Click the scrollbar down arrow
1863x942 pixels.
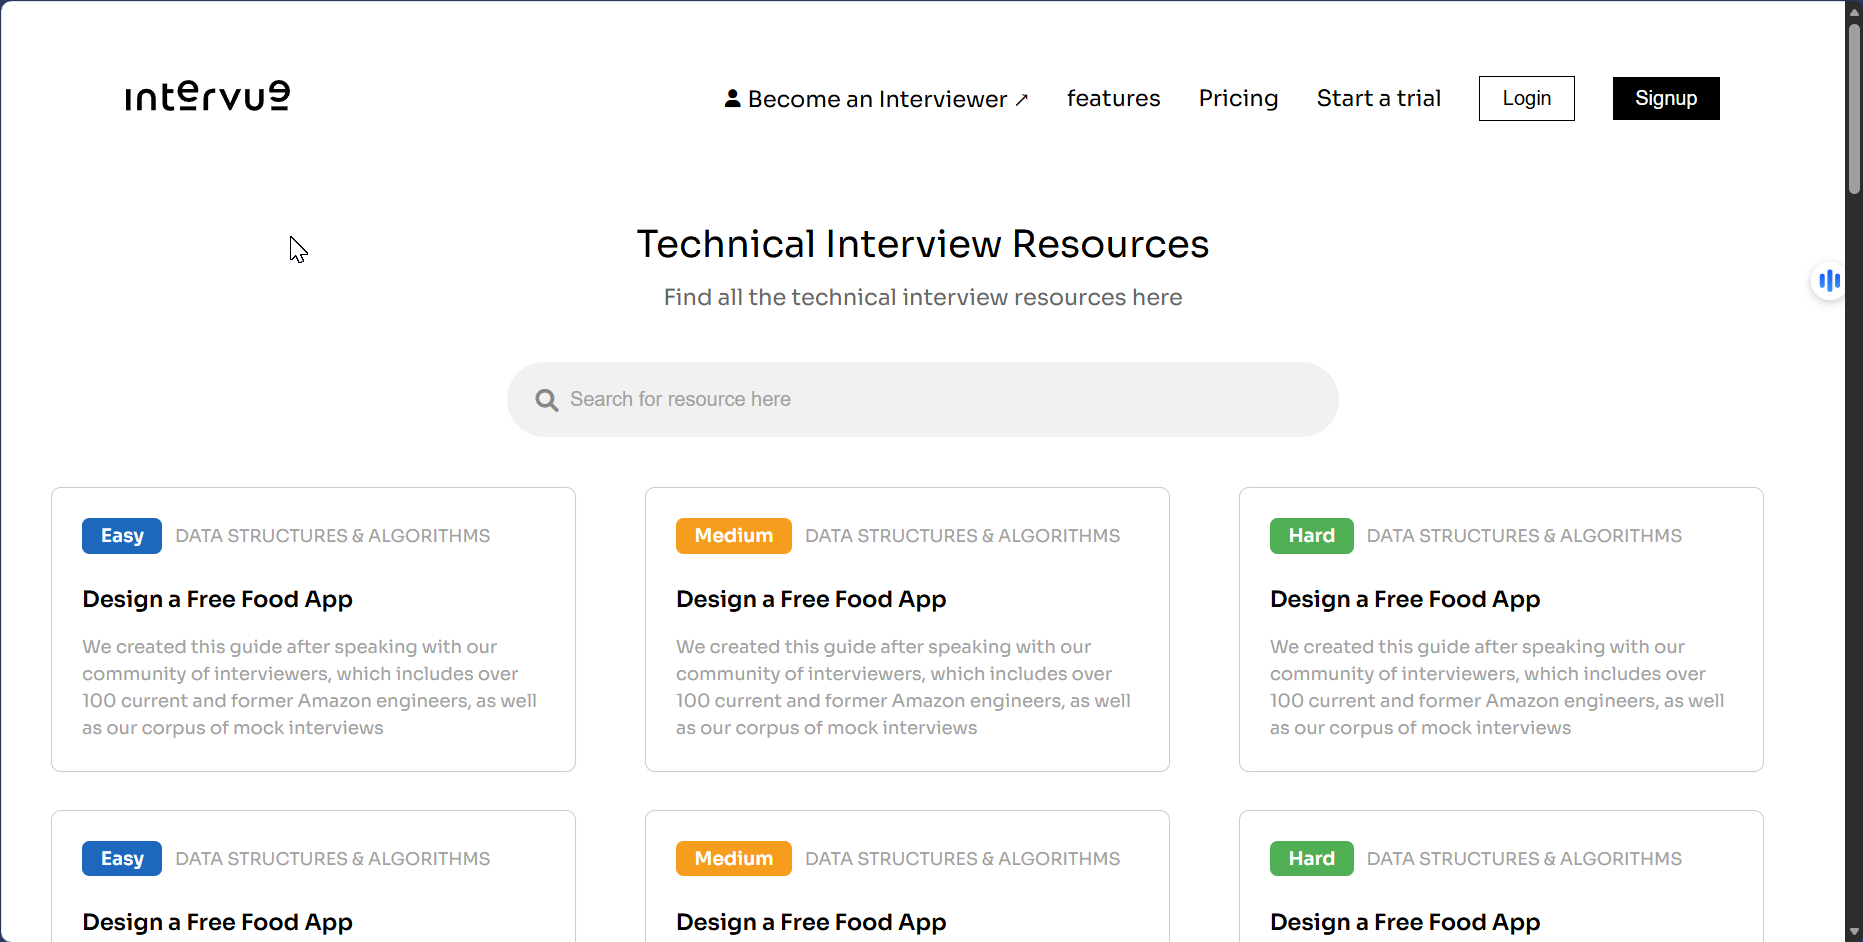point(1854,932)
